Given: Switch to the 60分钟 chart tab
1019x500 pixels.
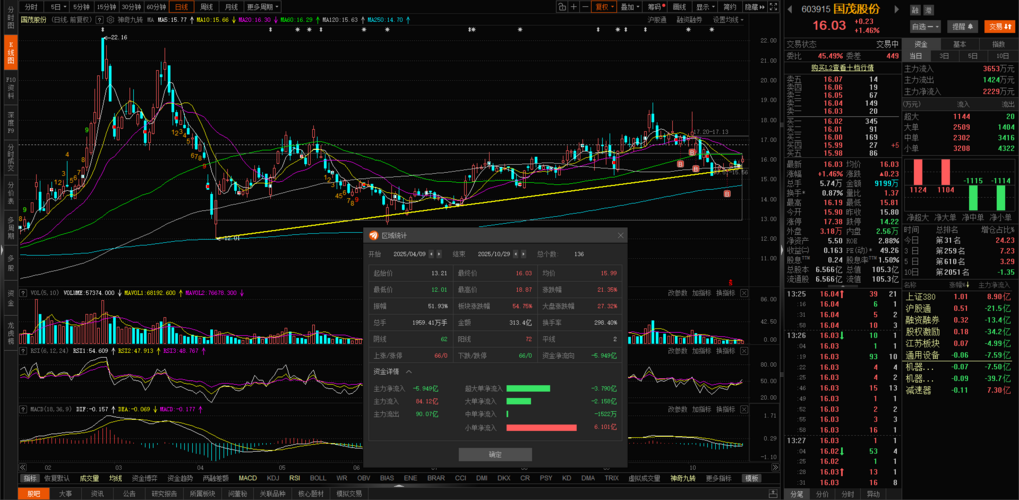Looking at the screenshot, I should tap(156, 7).
